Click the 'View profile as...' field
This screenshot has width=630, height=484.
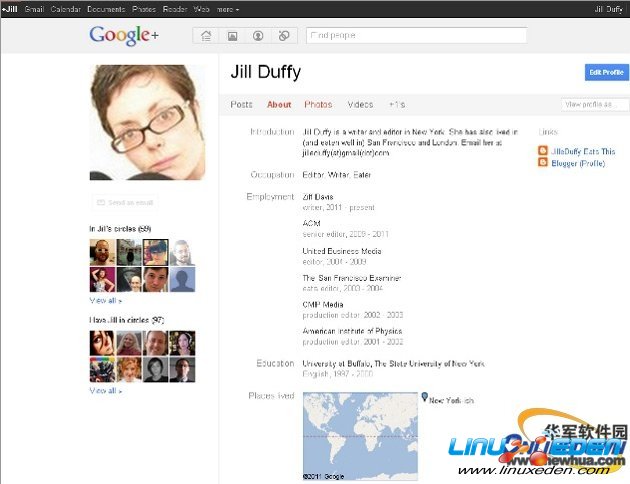pos(594,104)
